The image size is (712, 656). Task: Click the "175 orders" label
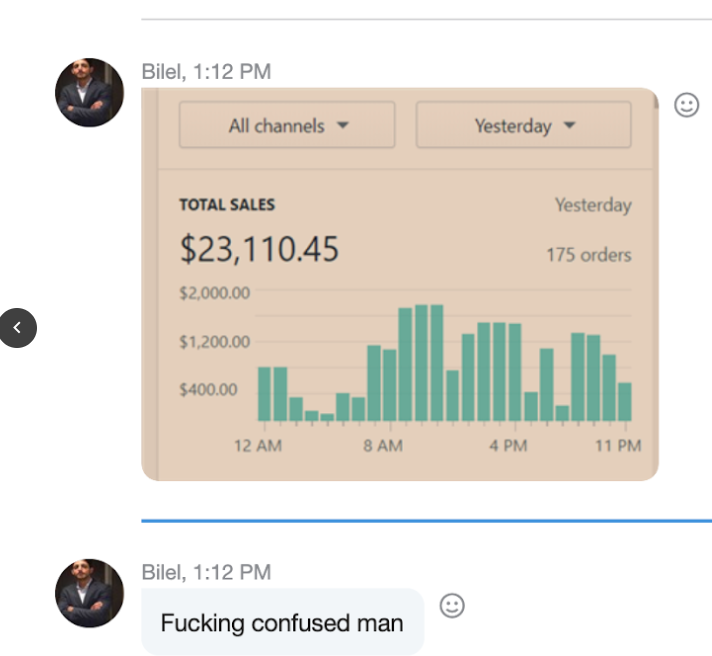click(588, 255)
